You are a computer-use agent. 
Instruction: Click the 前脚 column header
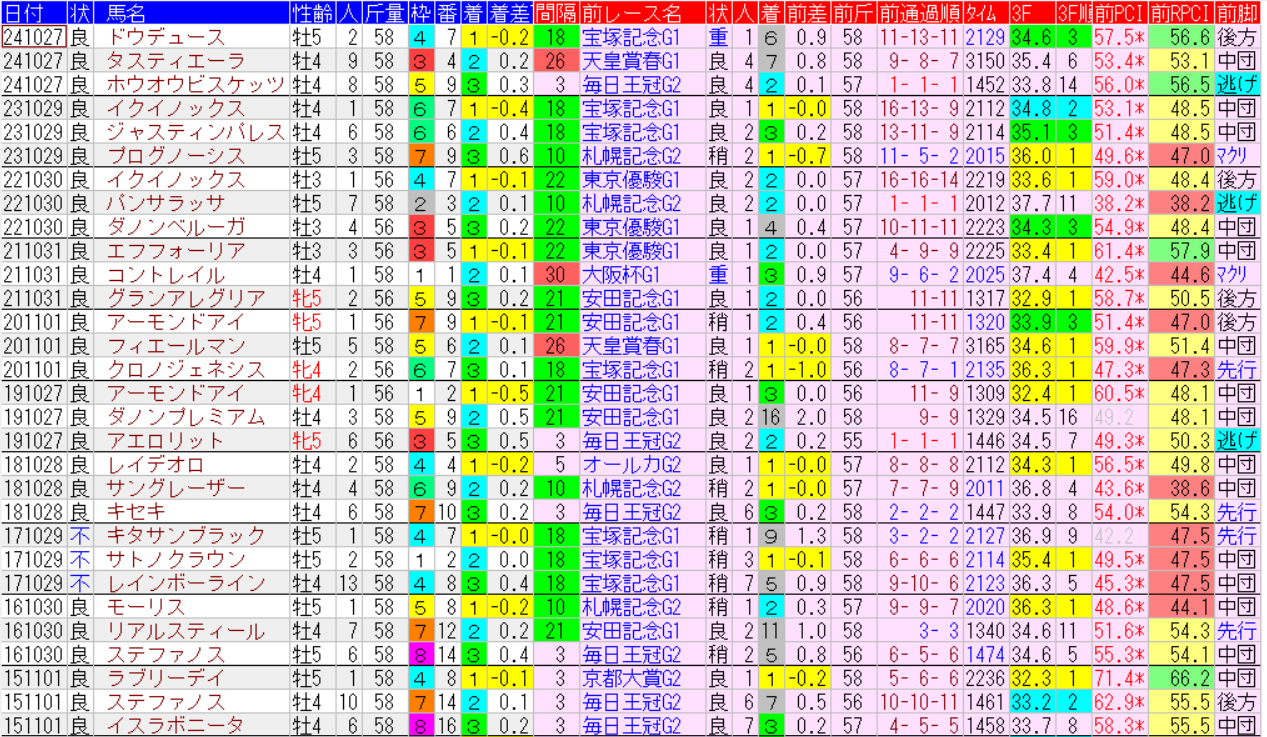(1237, 13)
